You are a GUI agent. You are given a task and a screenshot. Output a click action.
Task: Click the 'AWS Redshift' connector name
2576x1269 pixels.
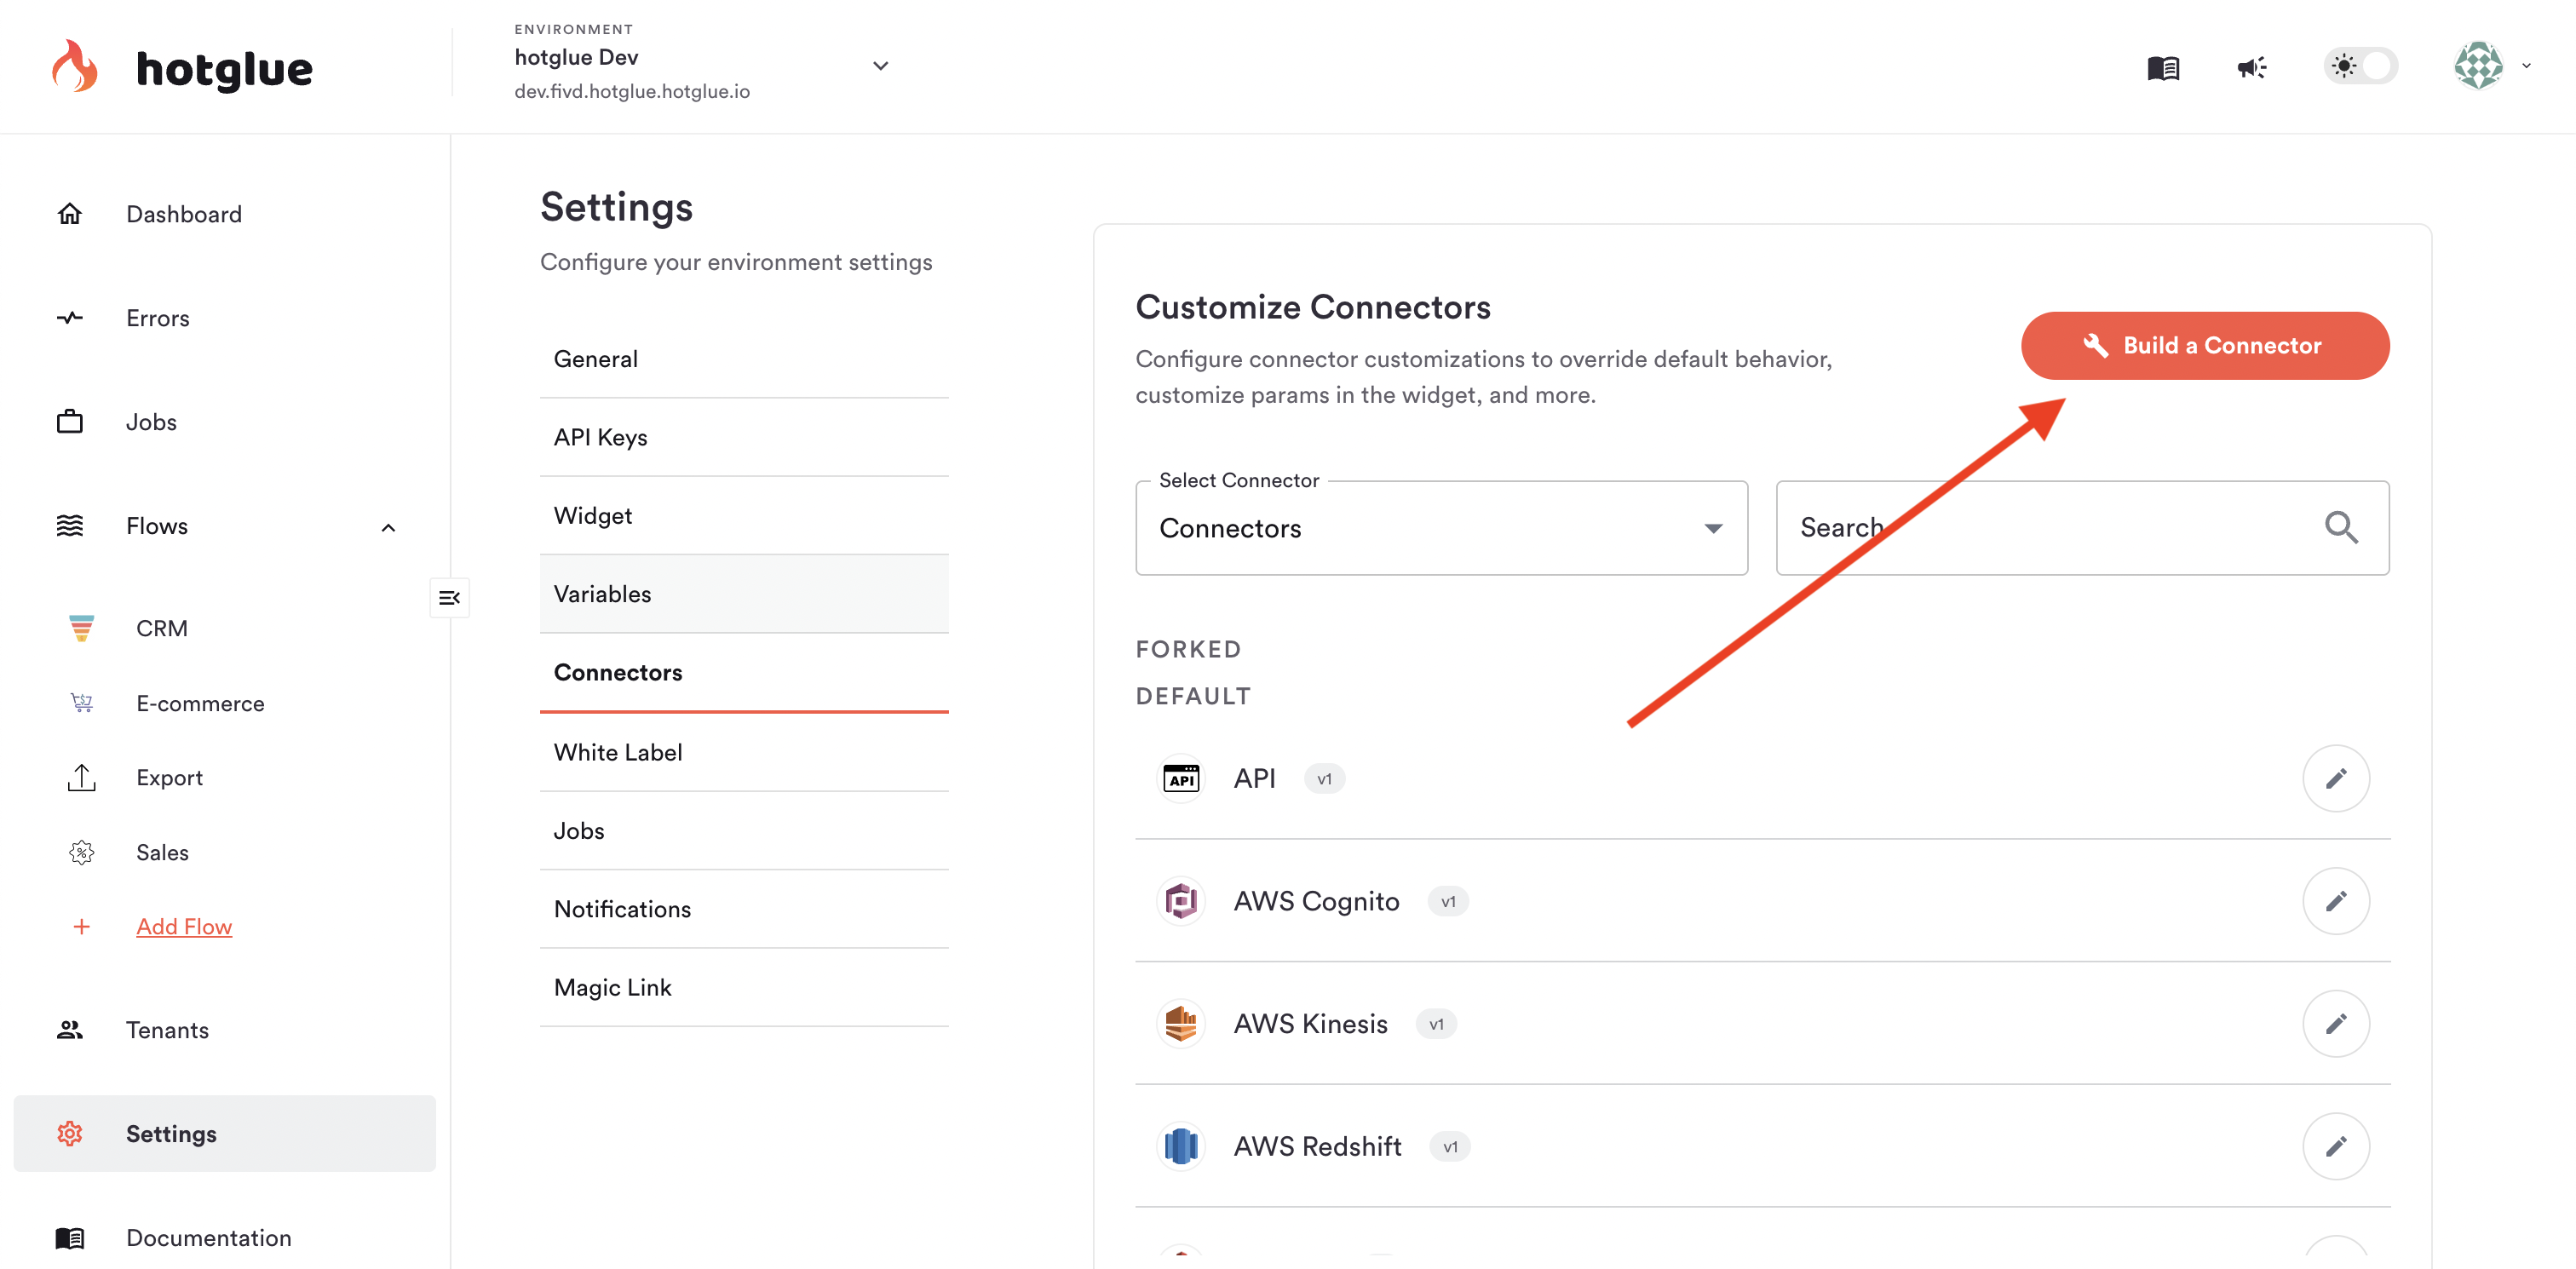1317,1146
